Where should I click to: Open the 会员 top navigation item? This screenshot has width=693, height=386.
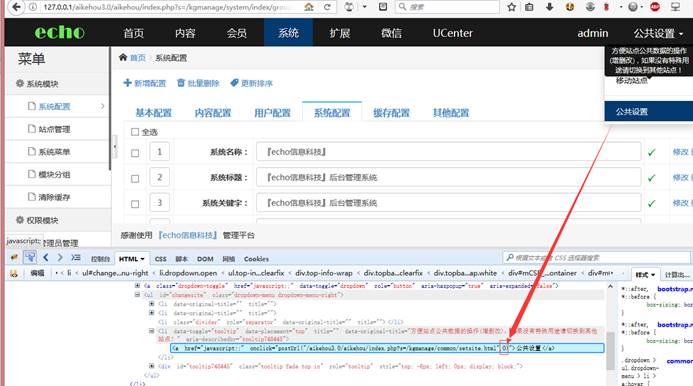(x=236, y=33)
